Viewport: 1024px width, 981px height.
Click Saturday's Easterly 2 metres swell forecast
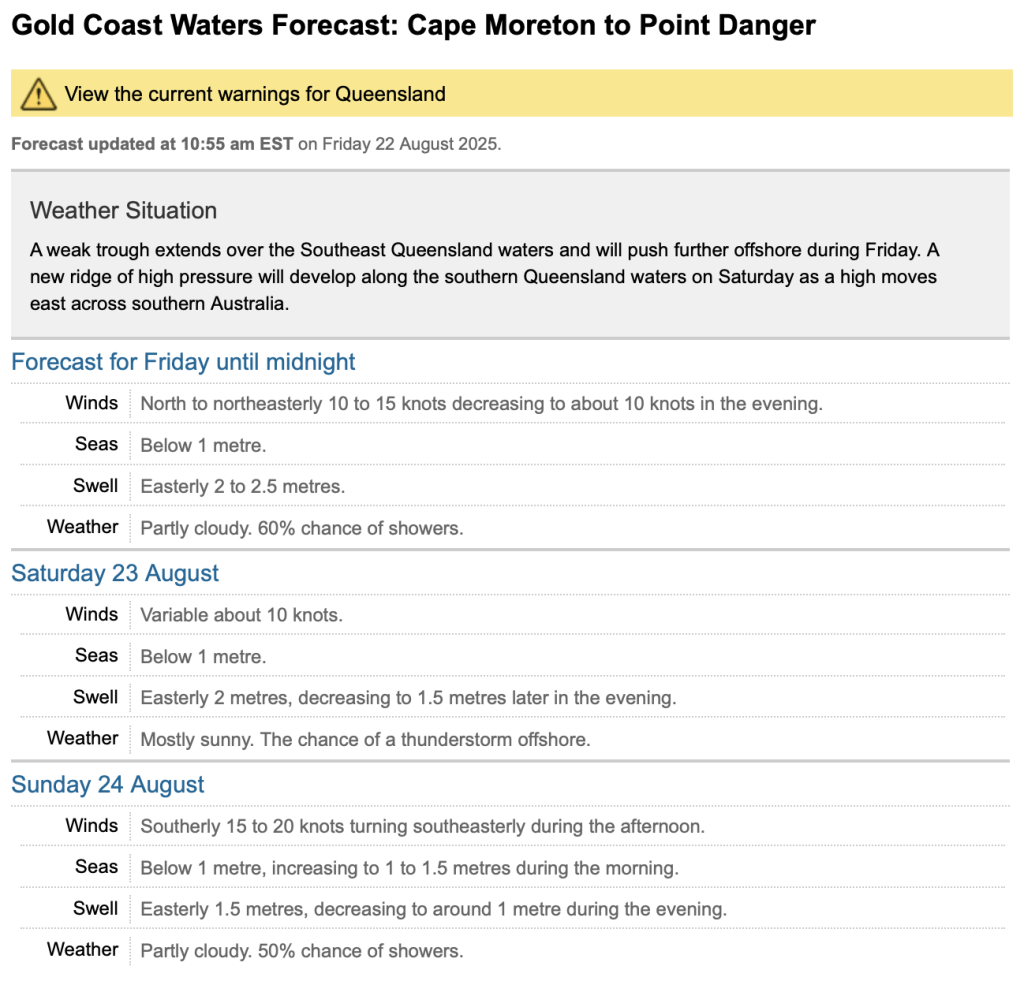(408, 698)
